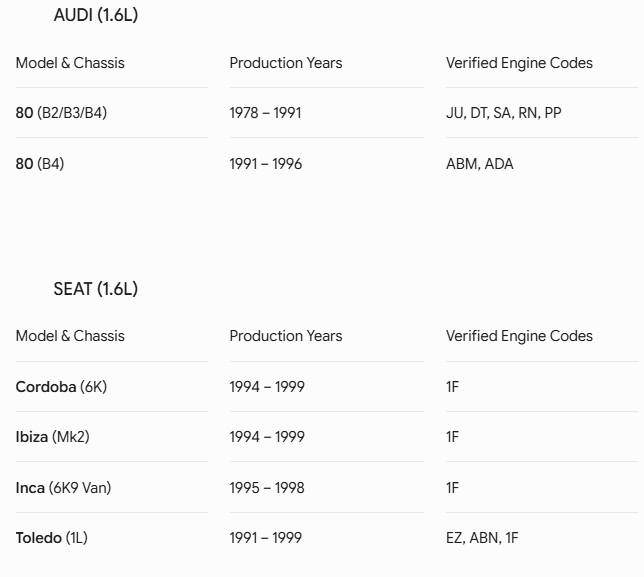This screenshot has width=644, height=577.
Task: Click the EZ, ABN, 1F engine codes cell
Action: (x=482, y=538)
